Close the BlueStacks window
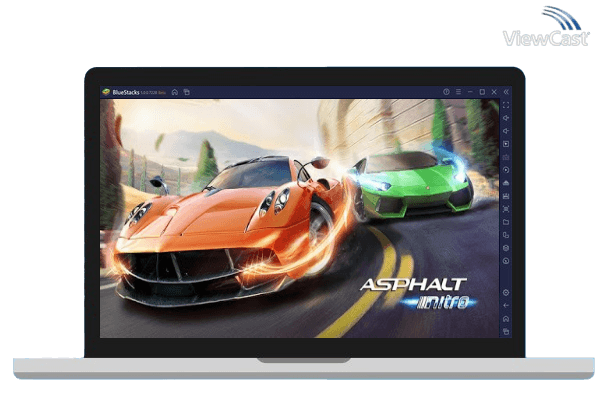The width and height of the screenshot is (602, 414). click(x=494, y=92)
